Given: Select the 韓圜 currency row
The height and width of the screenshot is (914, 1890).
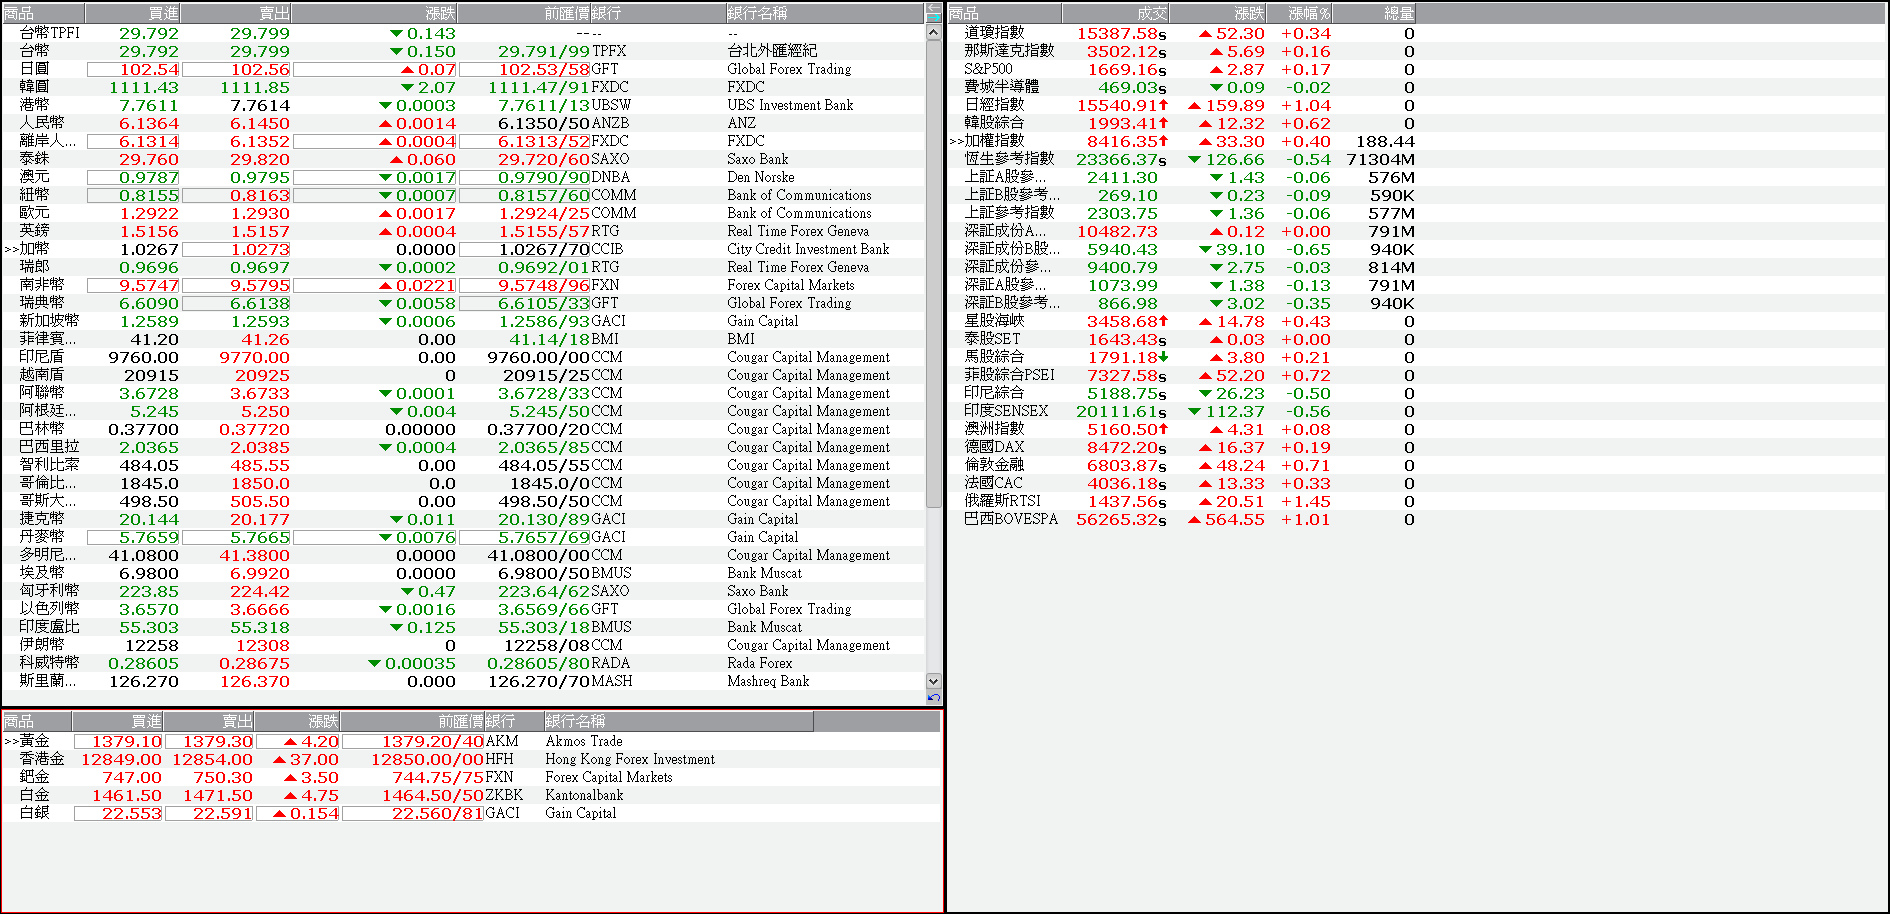Looking at the screenshot, I should point(463,87).
